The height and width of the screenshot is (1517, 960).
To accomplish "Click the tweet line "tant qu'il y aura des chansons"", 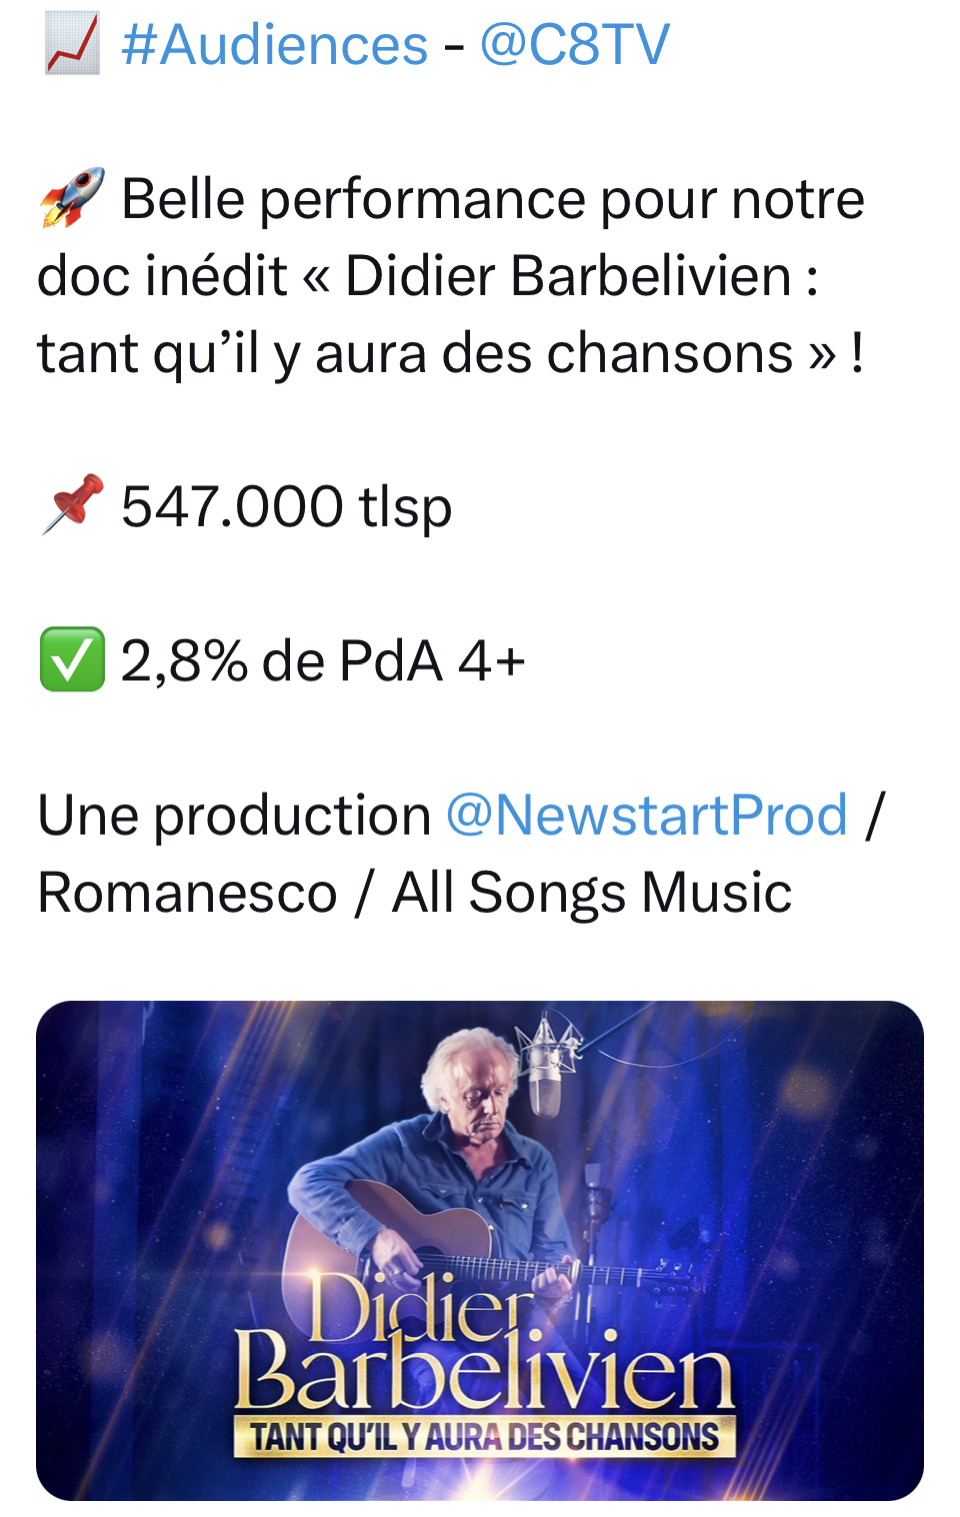I will click(450, 353).
